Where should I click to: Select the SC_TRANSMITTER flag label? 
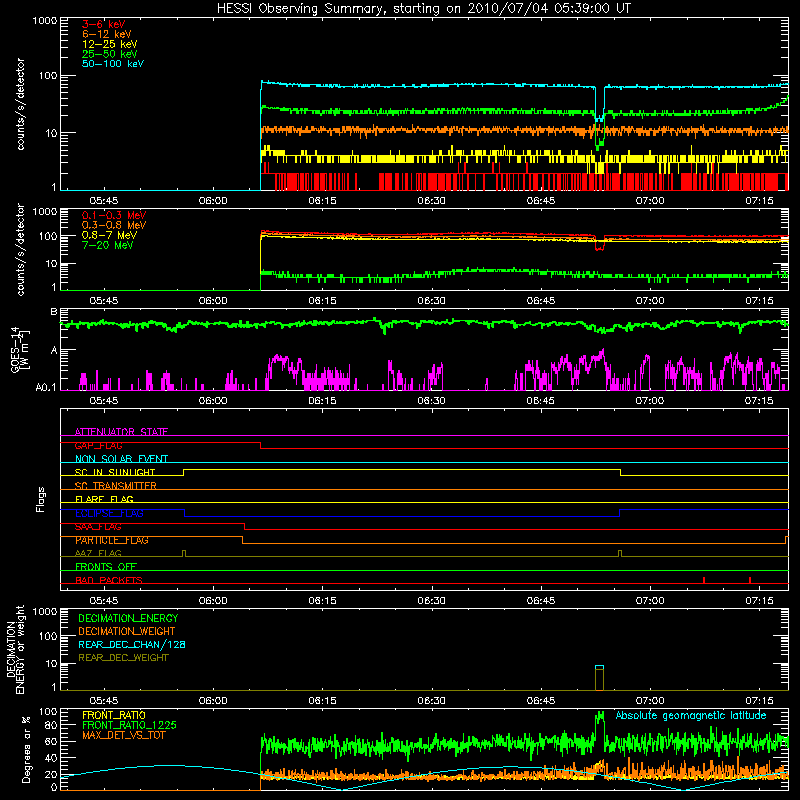pos(116,486)
